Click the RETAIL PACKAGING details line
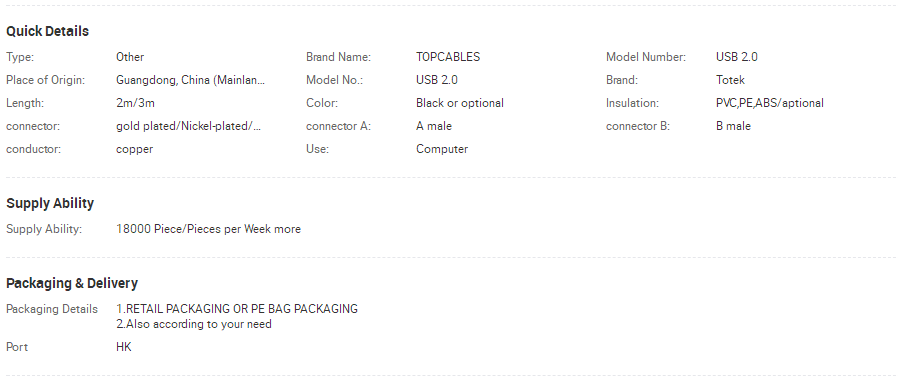898x382 pixels. pyautogui.click(x=237, y=309)
